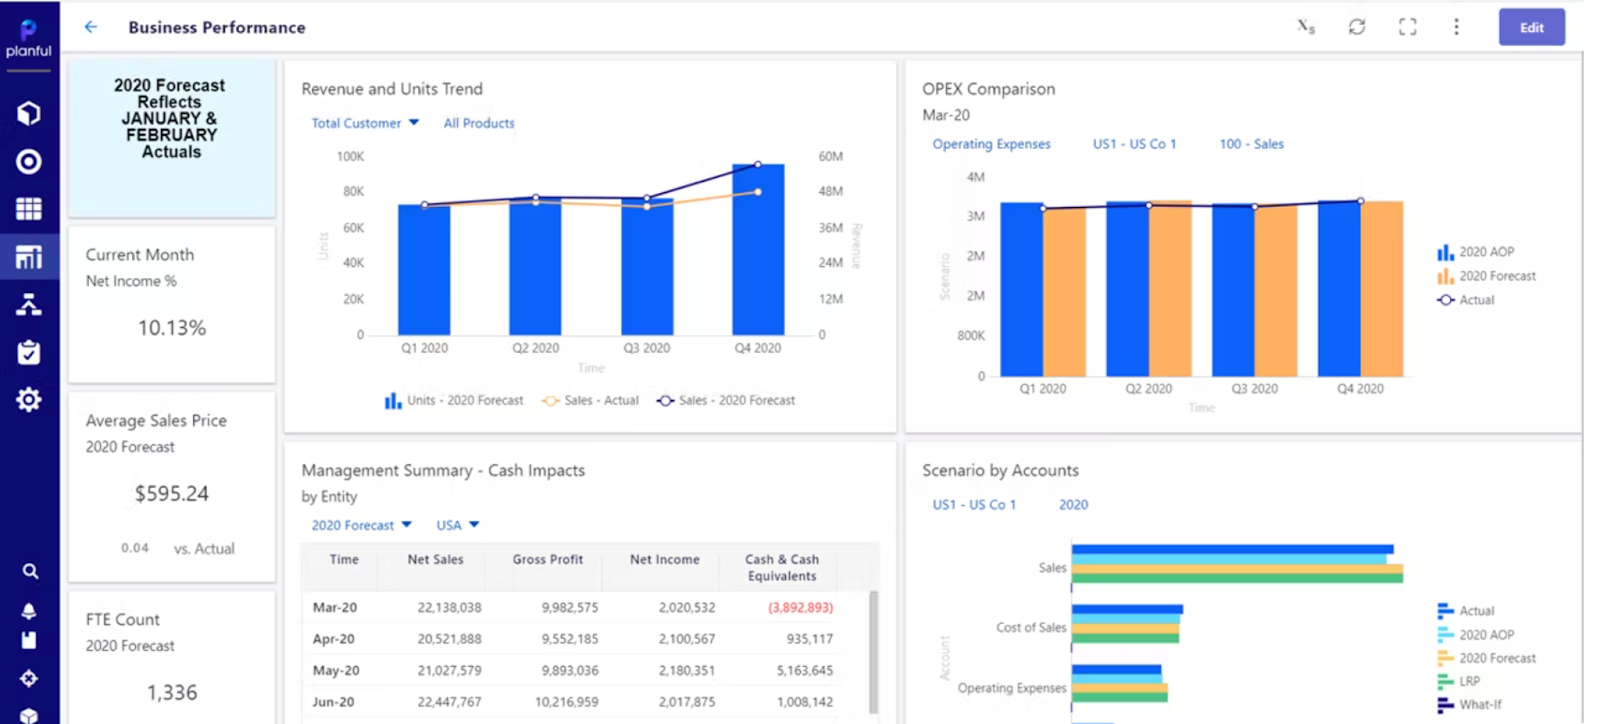Select the dashboards chart icon in sidebar
The width and height of the screenshot is (1600, 724).
click(x=29, y=257)
